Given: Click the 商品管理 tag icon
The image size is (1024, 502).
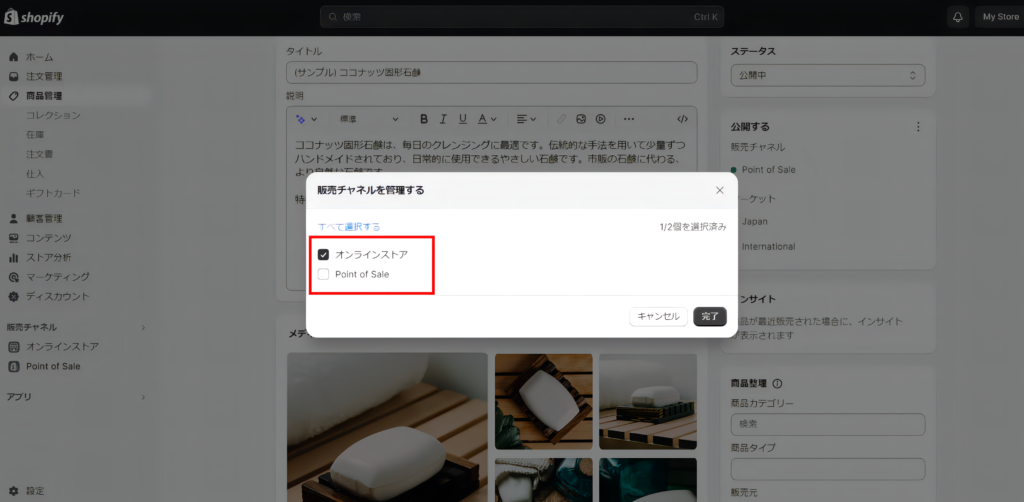Looking at the screenshot, I should 13,96.
